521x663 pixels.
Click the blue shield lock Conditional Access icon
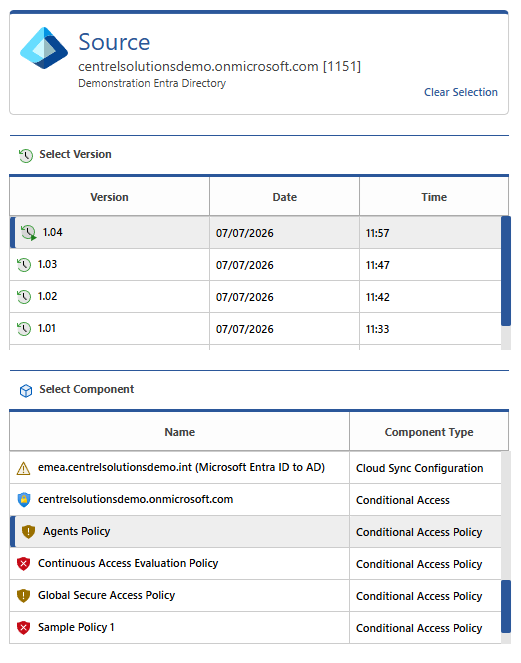click(x=24, y=499)
